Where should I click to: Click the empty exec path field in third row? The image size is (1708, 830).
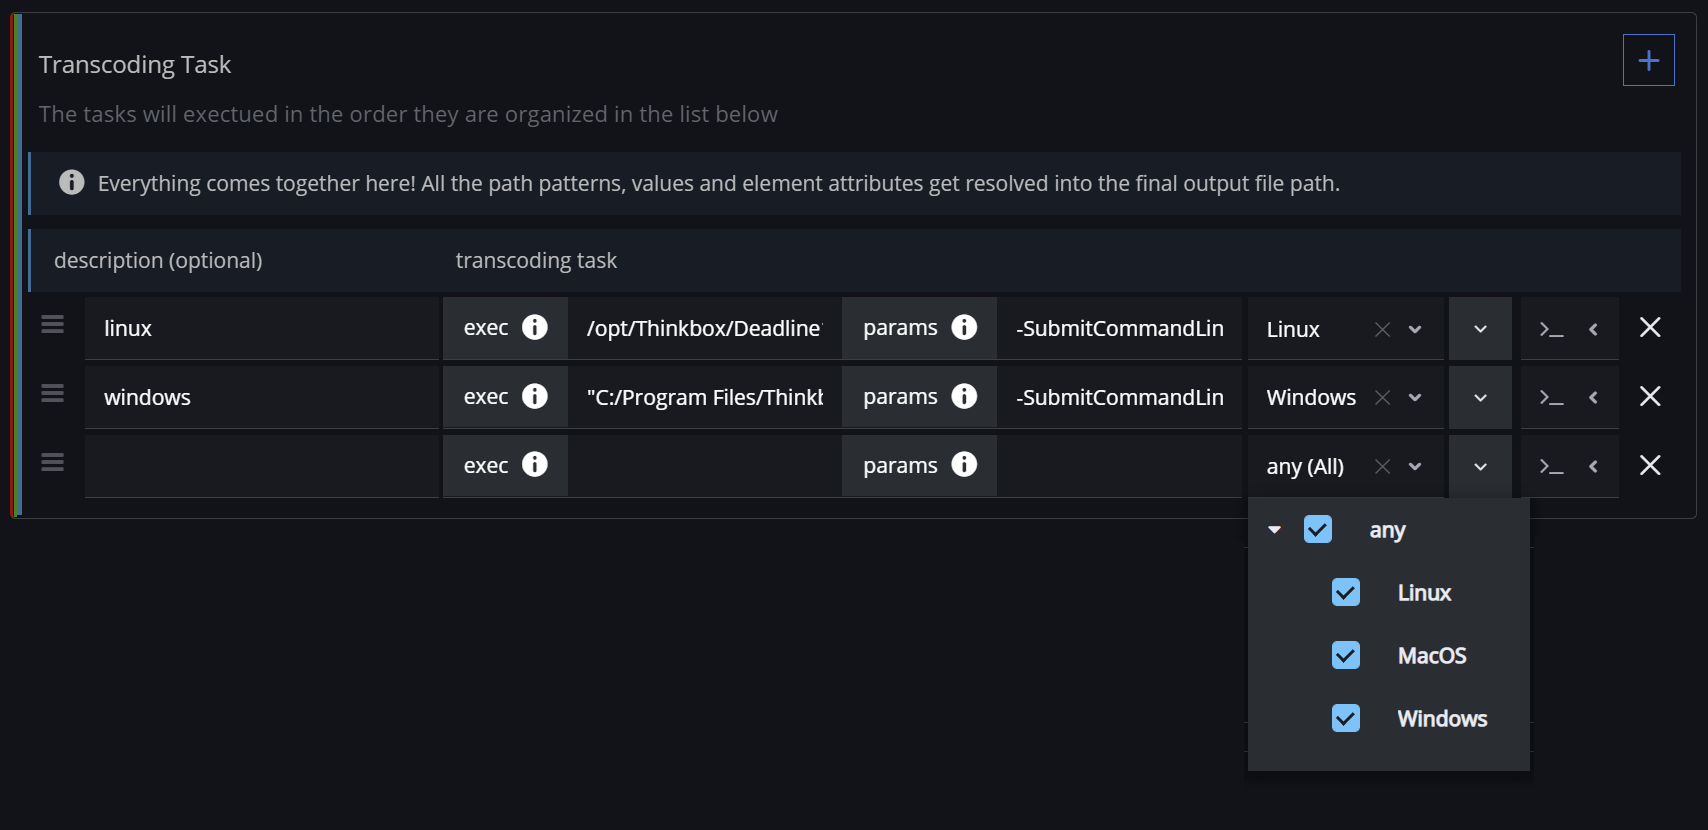point(704,467)
